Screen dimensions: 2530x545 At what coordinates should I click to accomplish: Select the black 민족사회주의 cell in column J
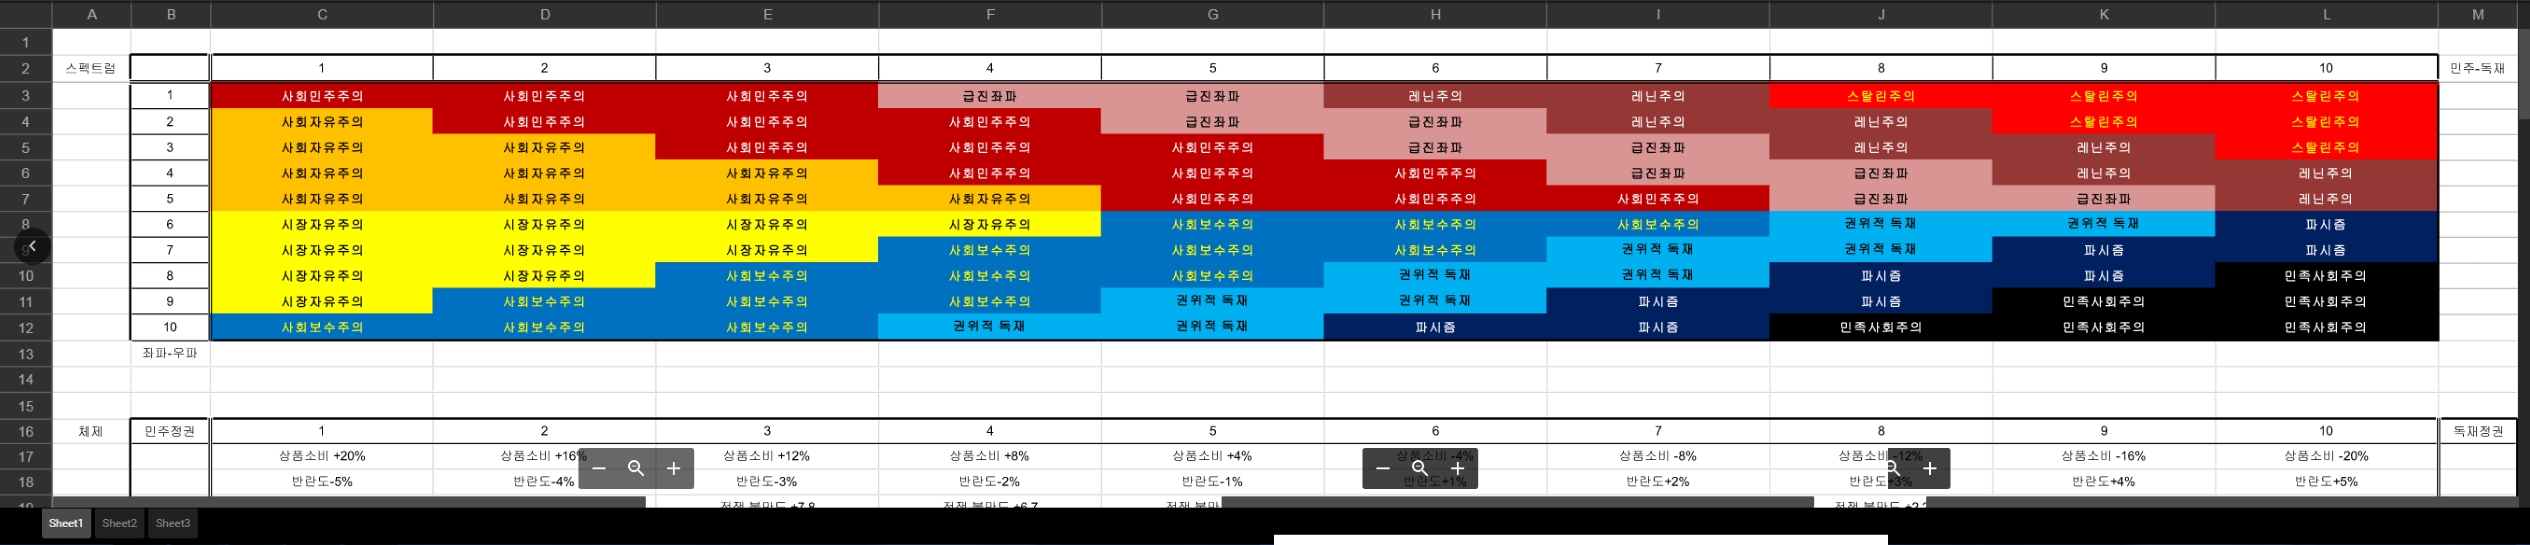[x=1880, y=327]
